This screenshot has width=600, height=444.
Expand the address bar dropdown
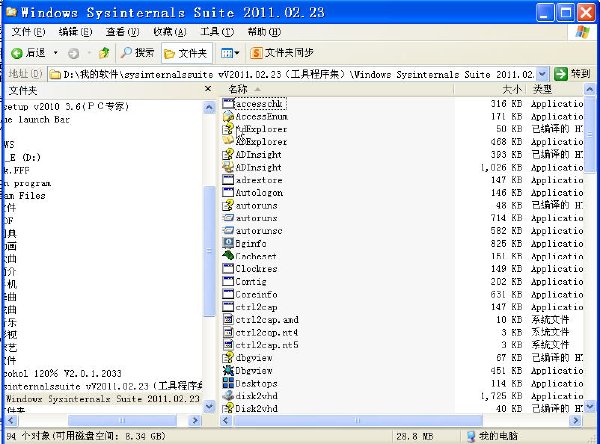coord(542,74)
